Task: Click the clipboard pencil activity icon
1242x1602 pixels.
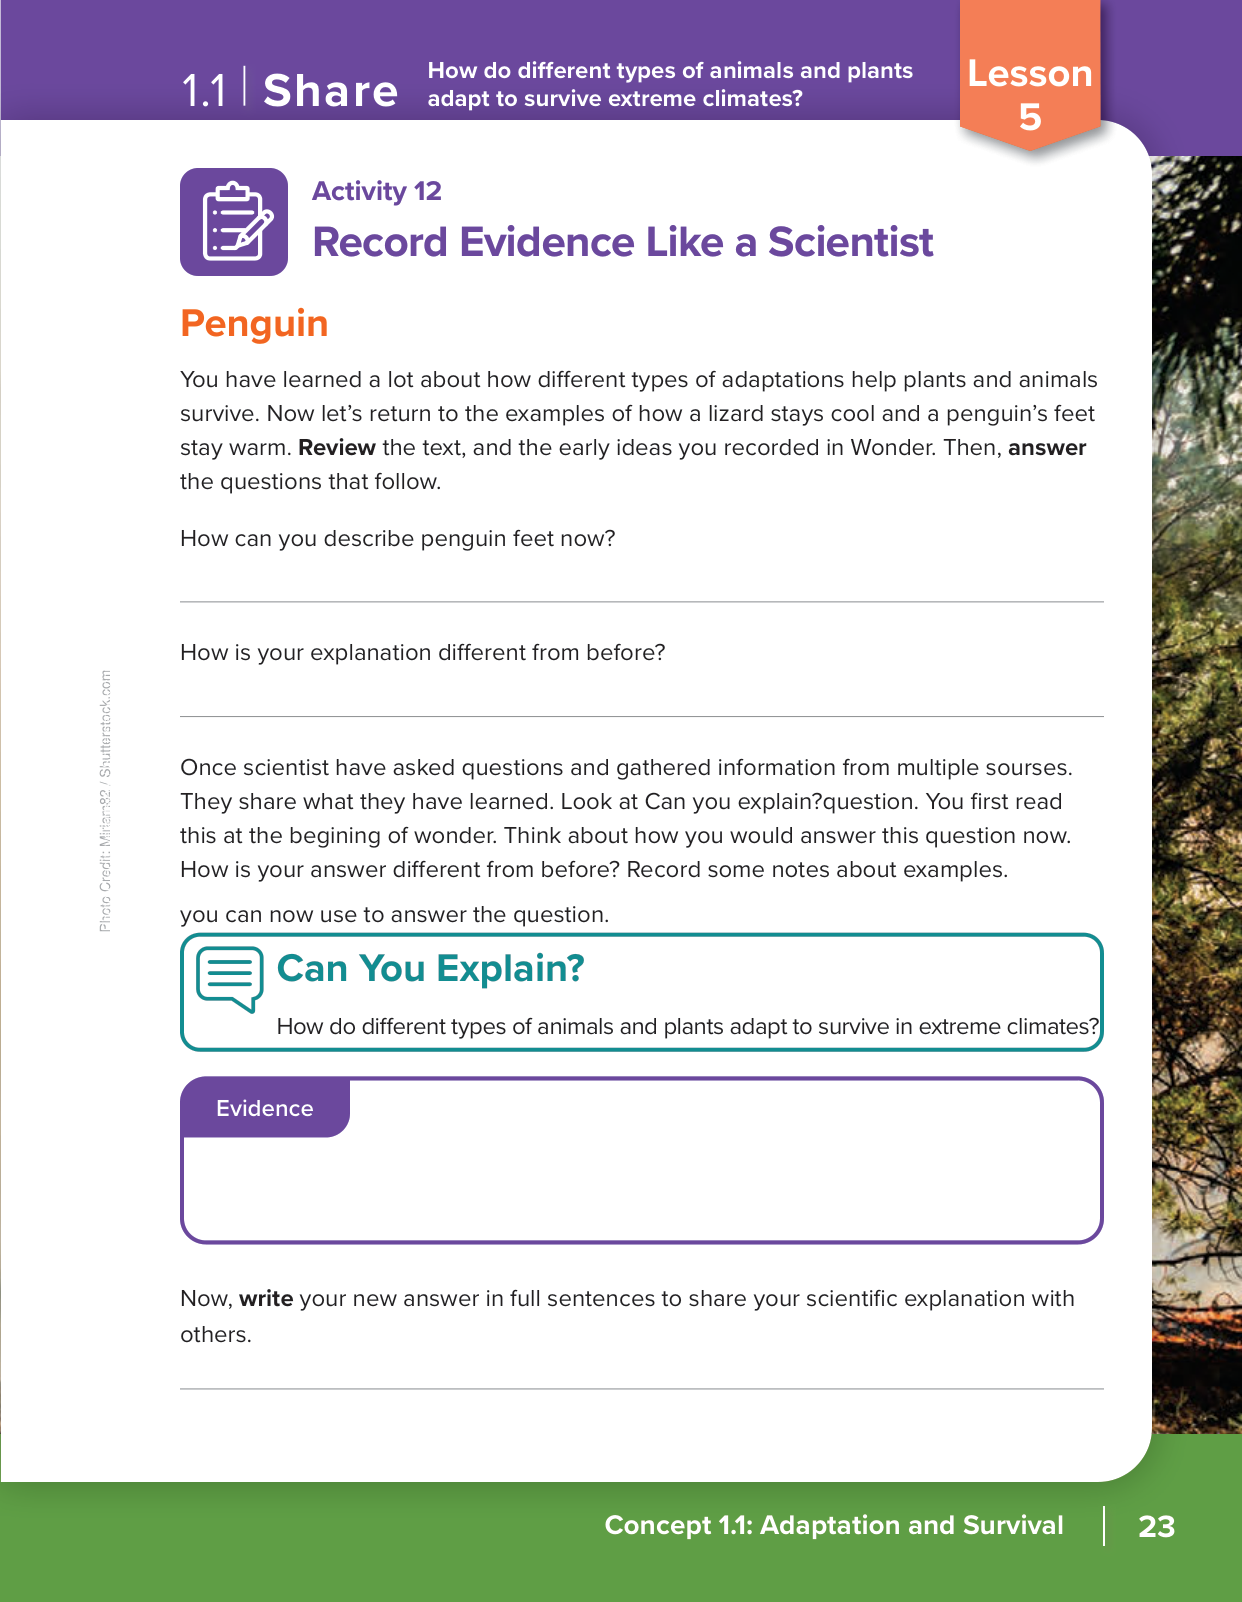Action: [234, 222]
